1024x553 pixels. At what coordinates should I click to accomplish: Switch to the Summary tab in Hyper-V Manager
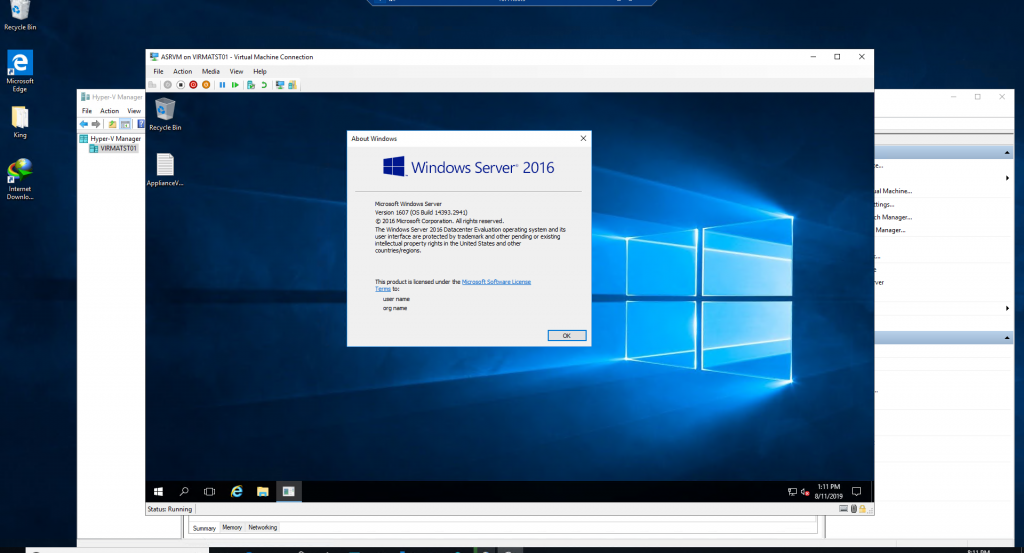(204, 528)
